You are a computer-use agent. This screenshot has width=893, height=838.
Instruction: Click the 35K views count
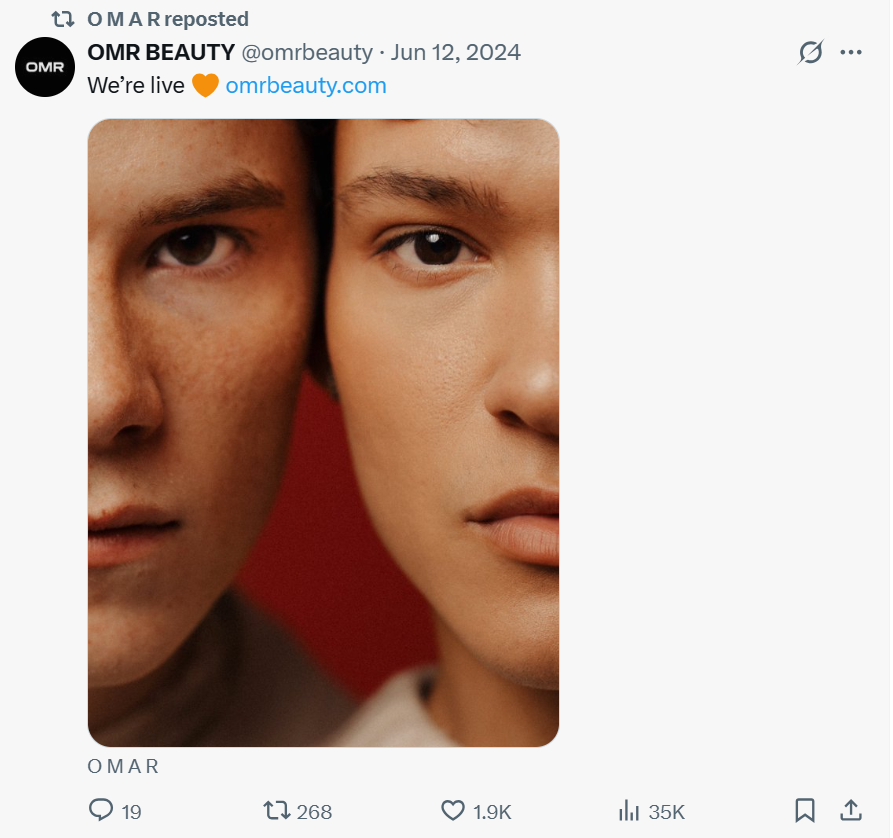coord(666,811)
